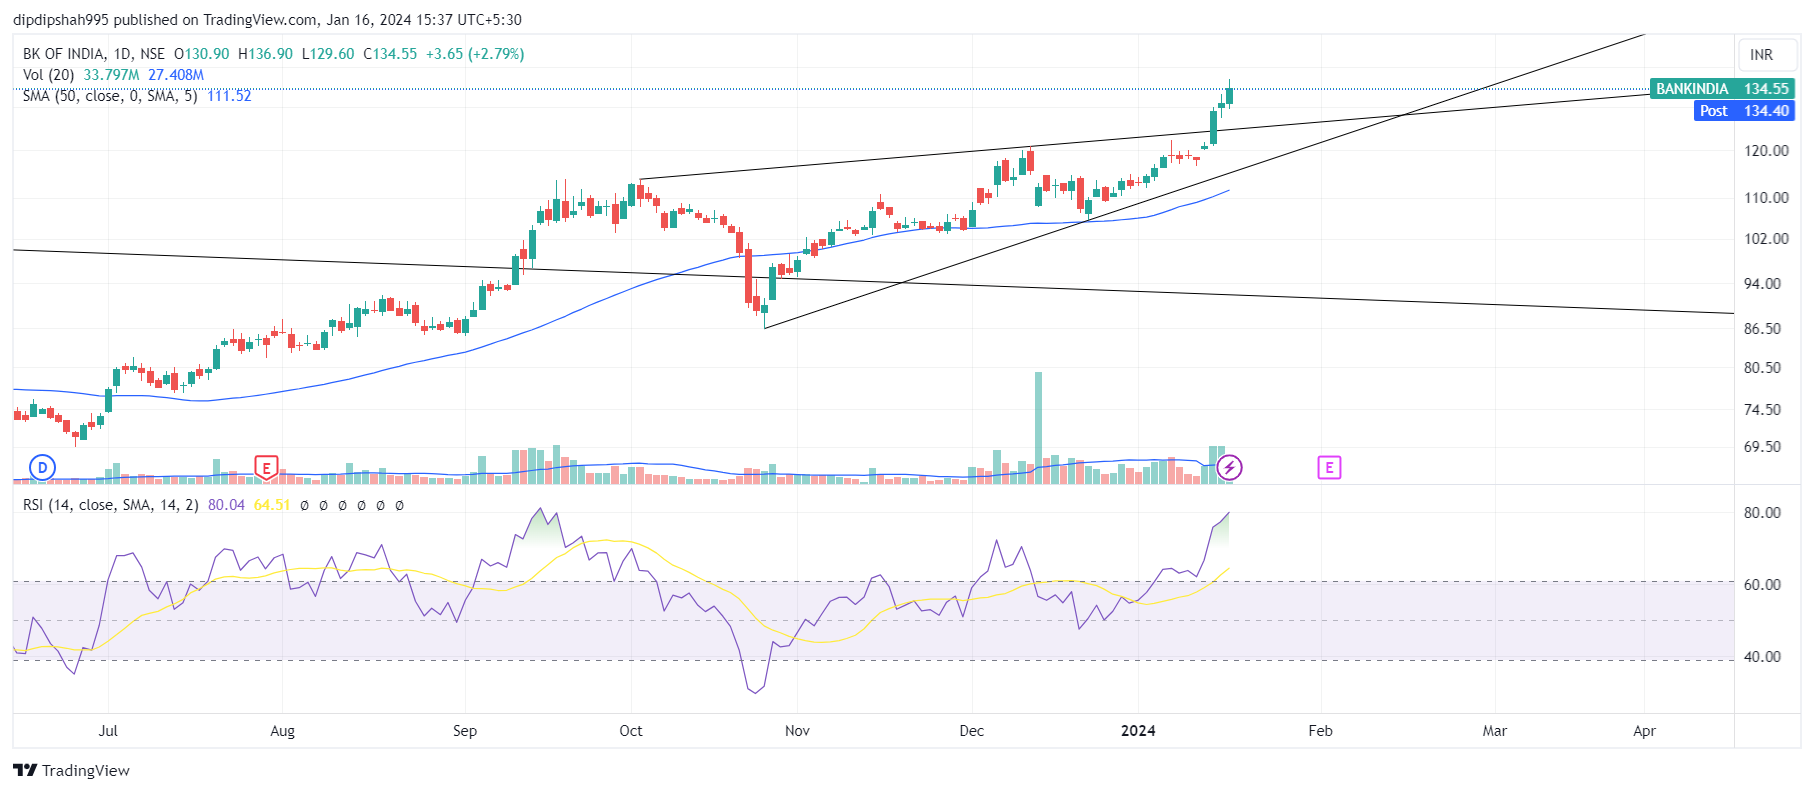Click the red earnings 'E' marker
Viewport: 1814px width, 792px height.
click(x=266, y=467)
